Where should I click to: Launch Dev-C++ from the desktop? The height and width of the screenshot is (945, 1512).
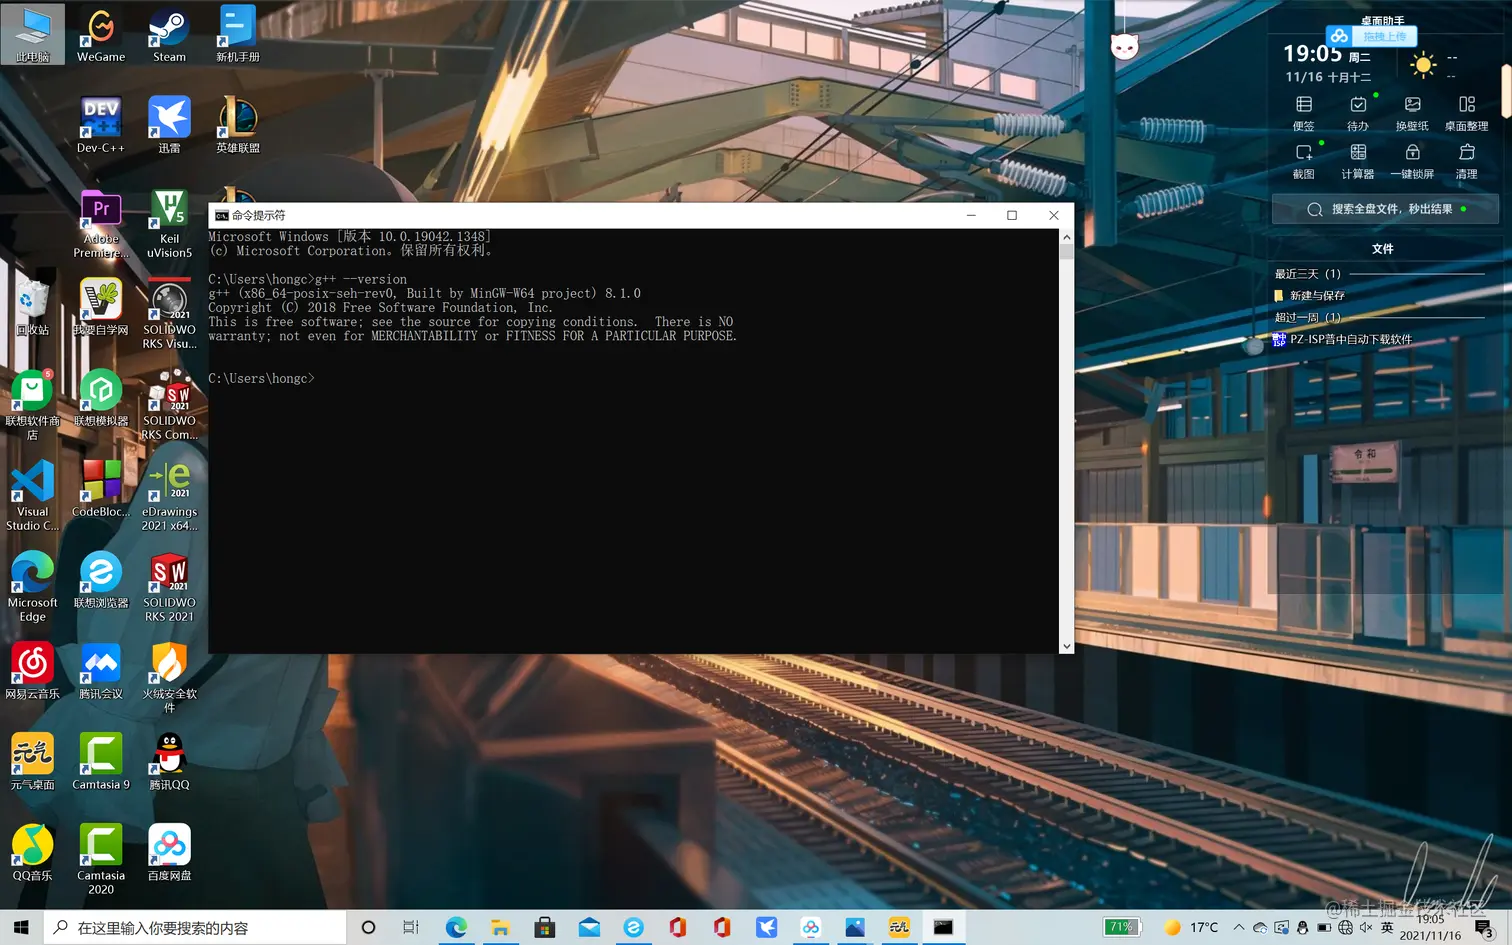point(101,125)
